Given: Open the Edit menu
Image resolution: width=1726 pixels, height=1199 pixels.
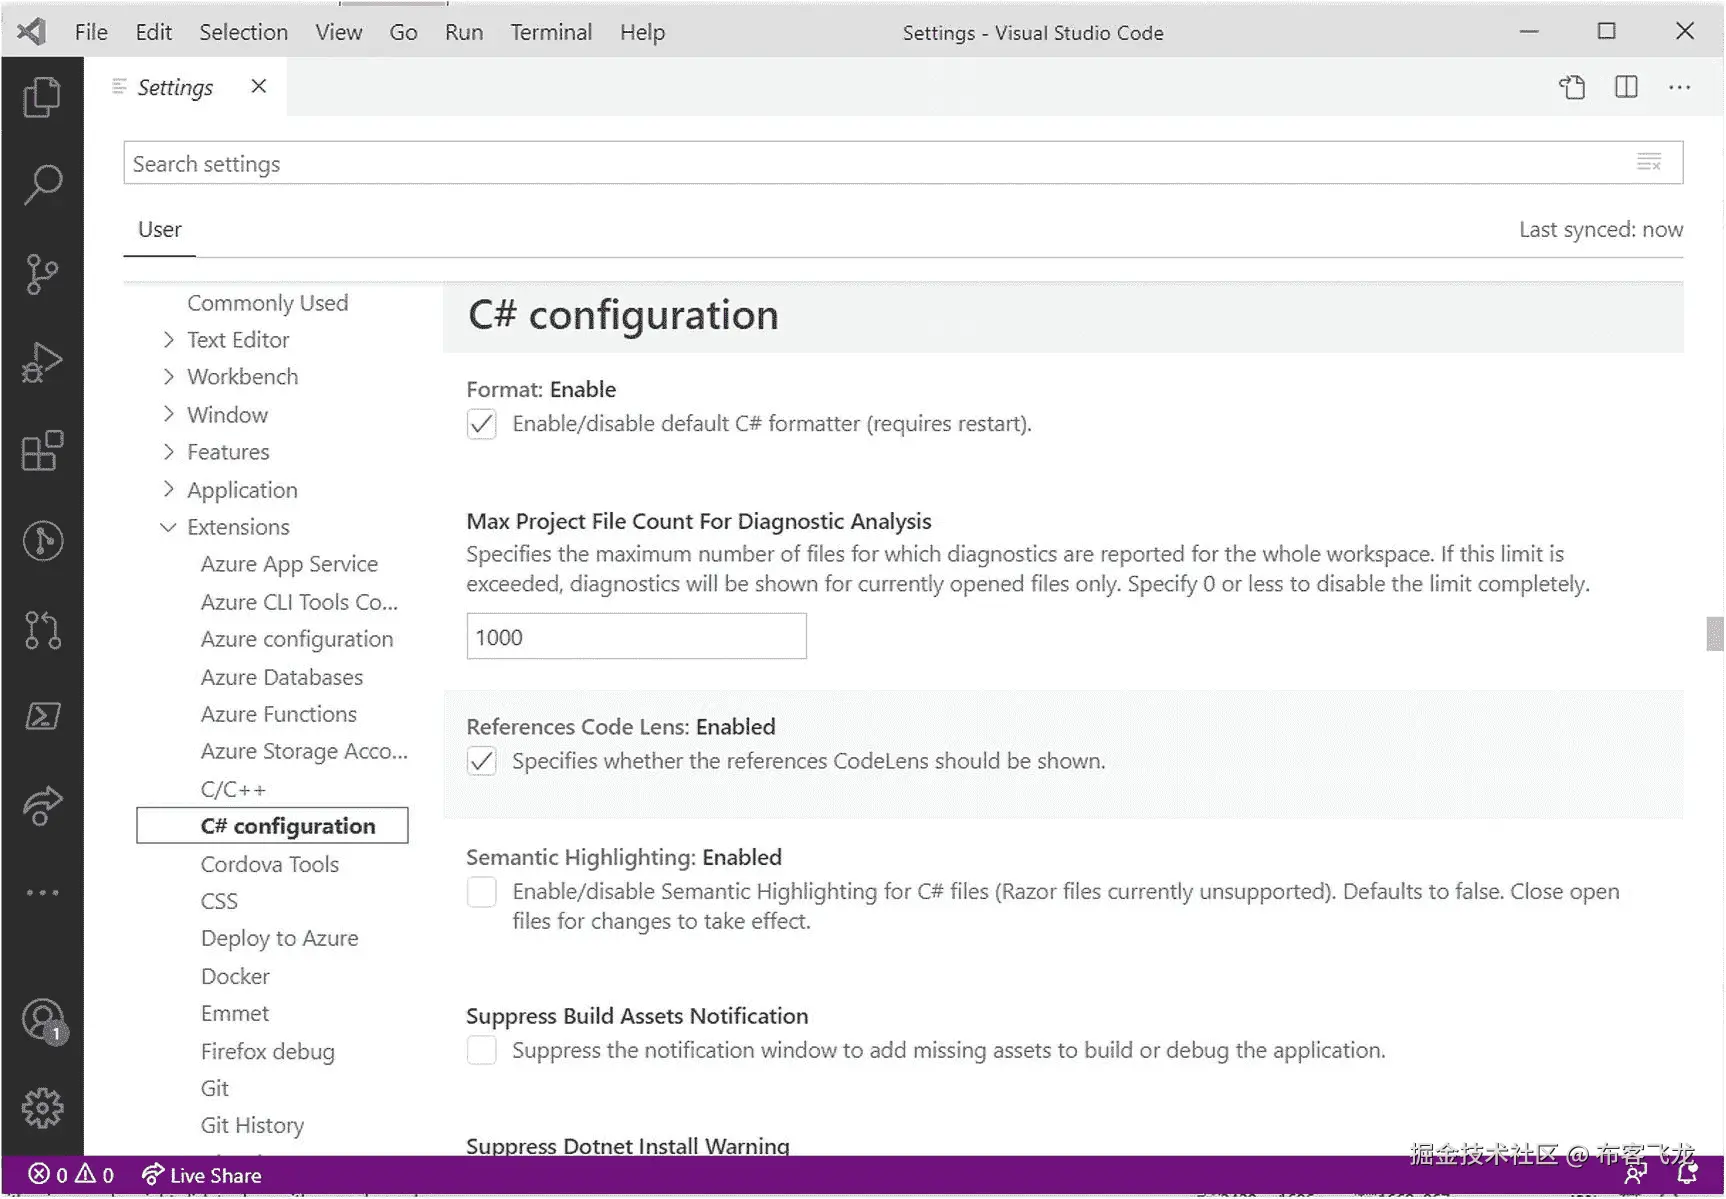Looking at the screenshot, I should (x=153, y=32).
